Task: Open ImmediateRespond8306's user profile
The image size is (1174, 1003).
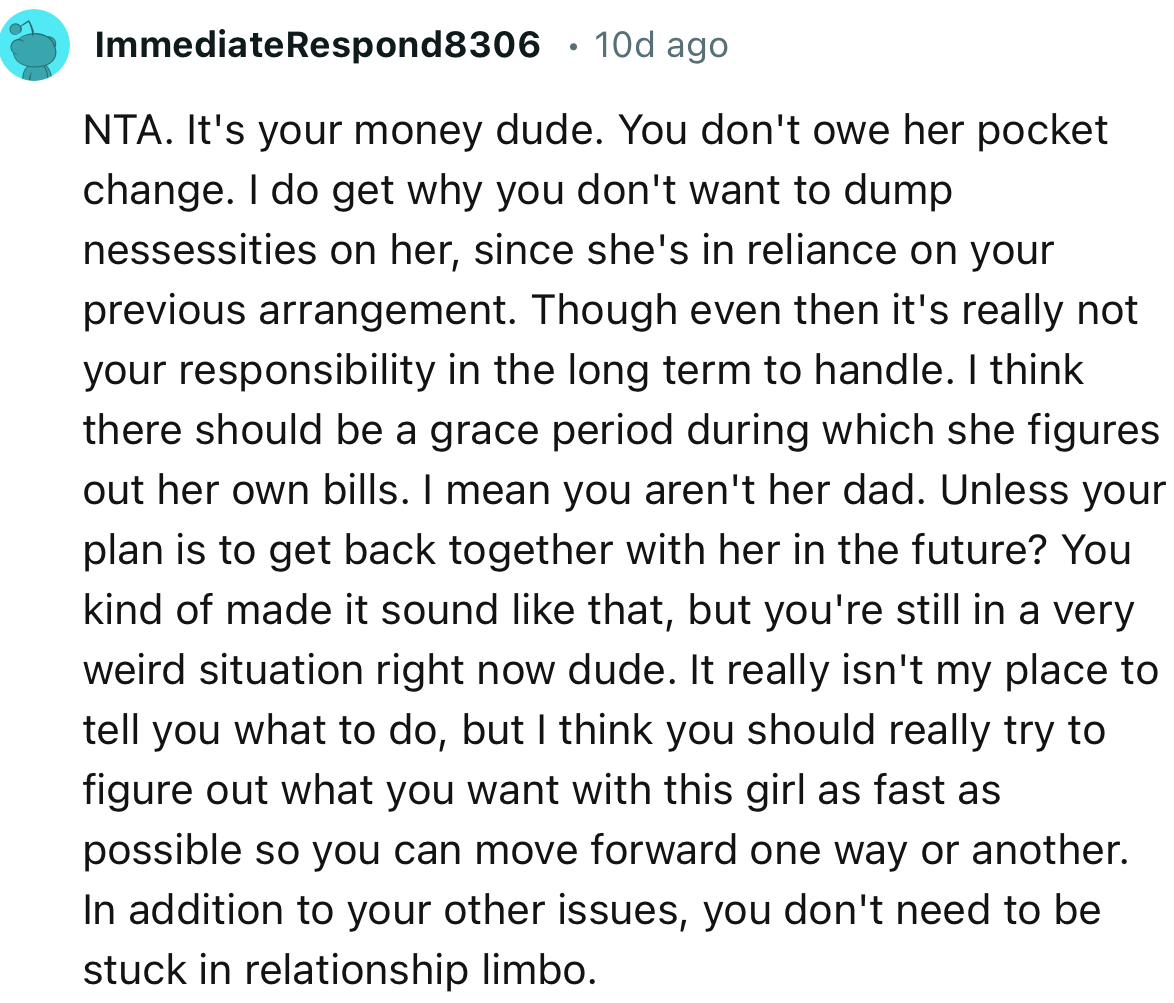Action: pos(317,45)
